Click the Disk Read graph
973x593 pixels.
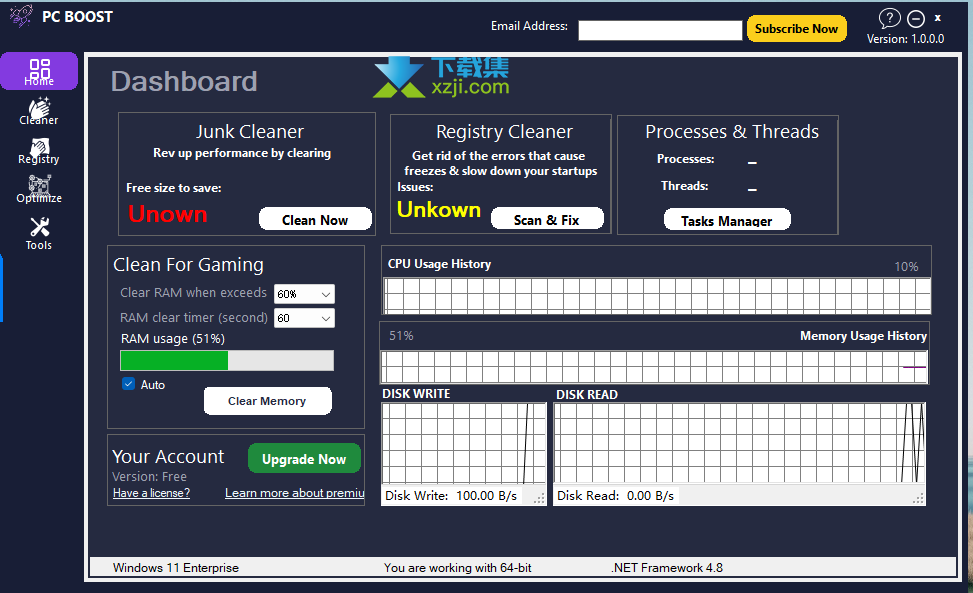[x=739, y=443]
